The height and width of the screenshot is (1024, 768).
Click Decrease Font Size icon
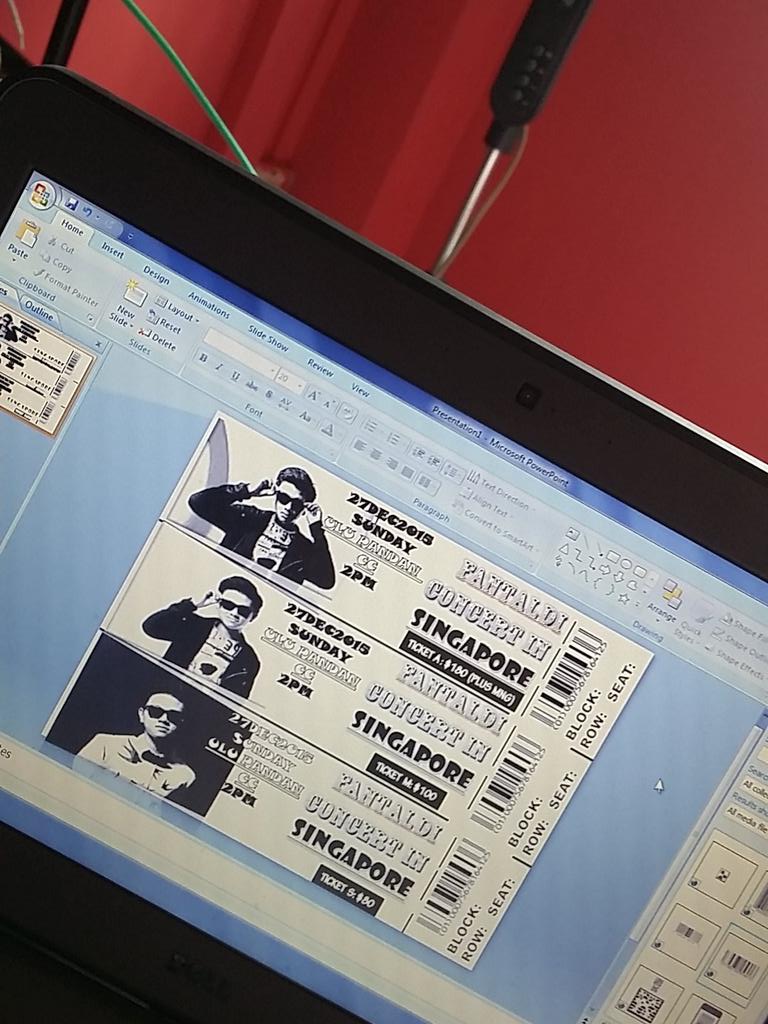click(x=330, y=404)
